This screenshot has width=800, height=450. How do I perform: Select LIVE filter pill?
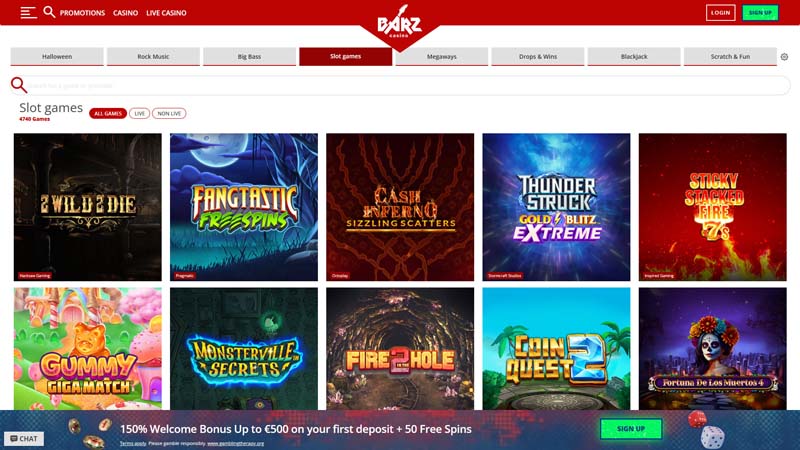139,113
